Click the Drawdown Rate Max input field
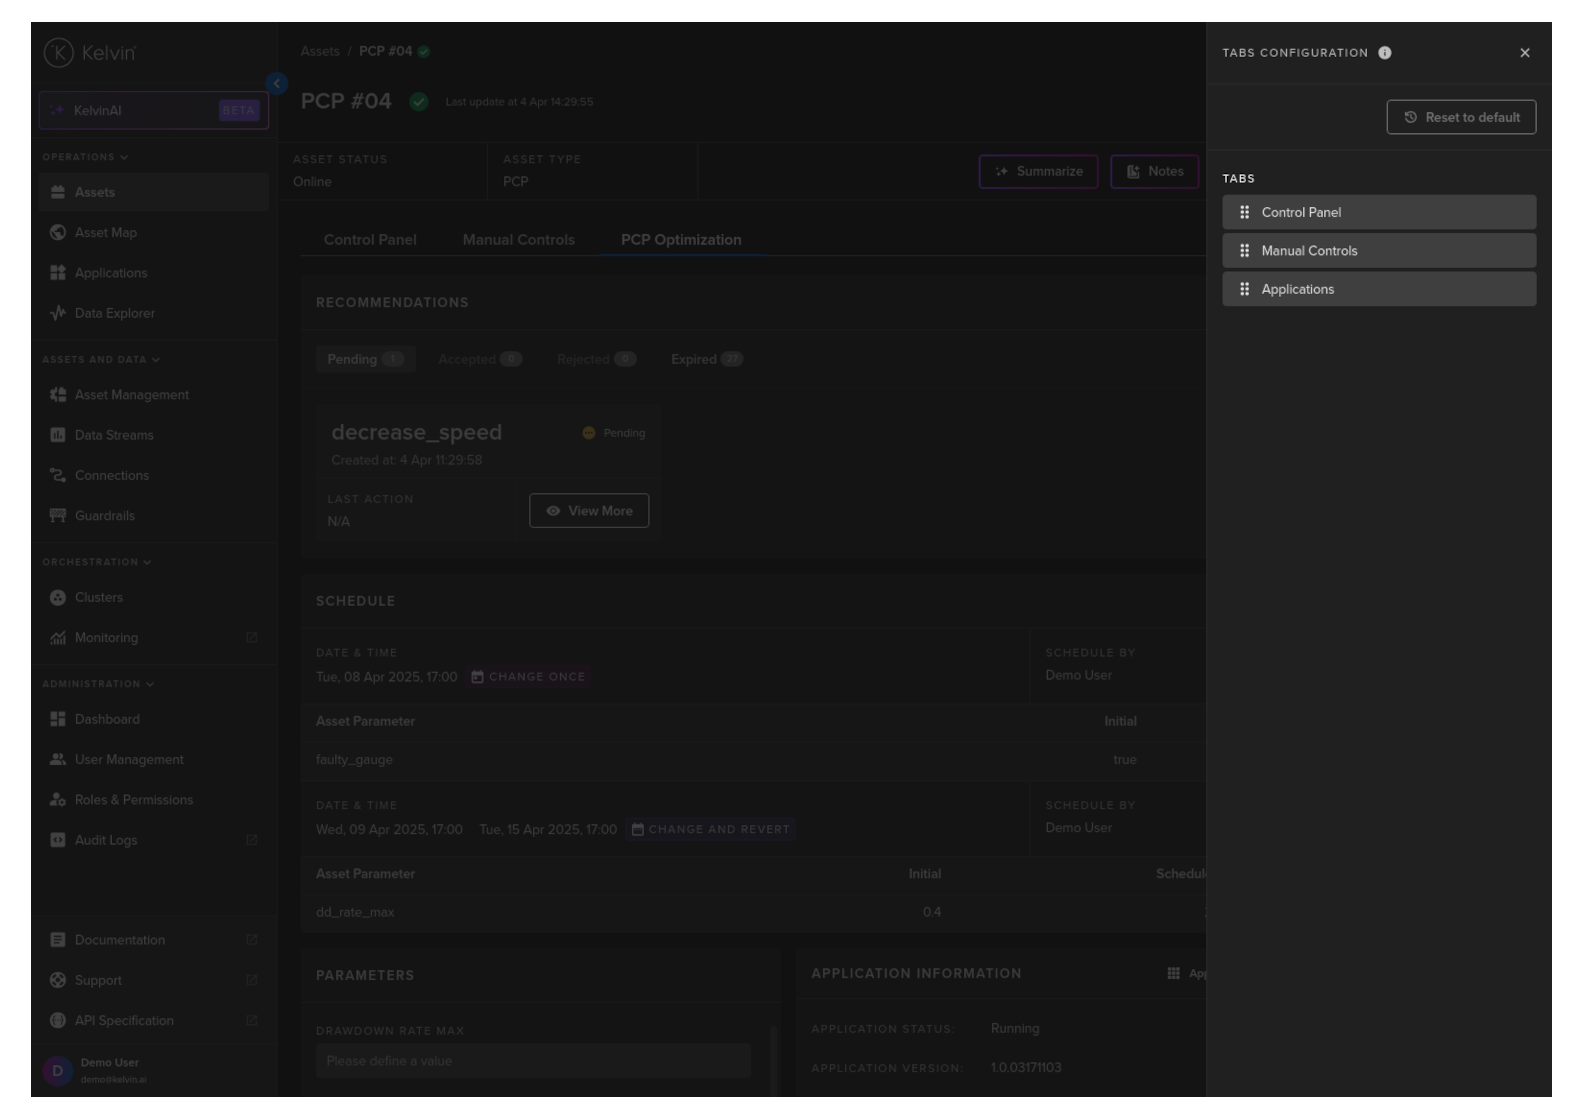Screen dimensions: 1584x1120 [532, 1061]
